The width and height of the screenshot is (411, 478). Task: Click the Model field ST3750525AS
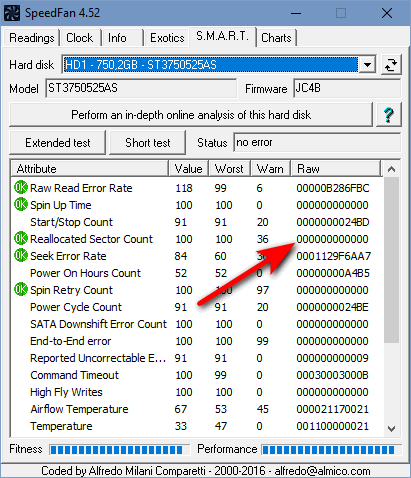coord(141,88)
